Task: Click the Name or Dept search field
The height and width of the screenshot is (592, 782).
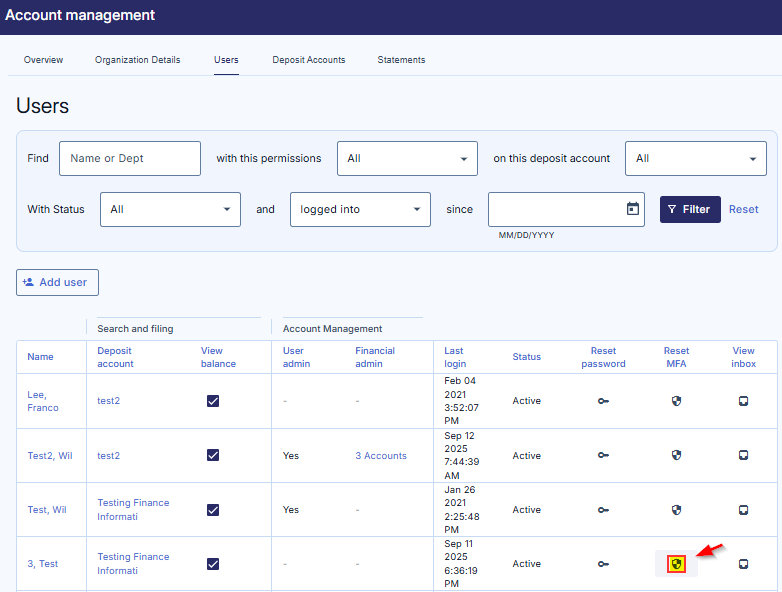Action: coord(130,158)
